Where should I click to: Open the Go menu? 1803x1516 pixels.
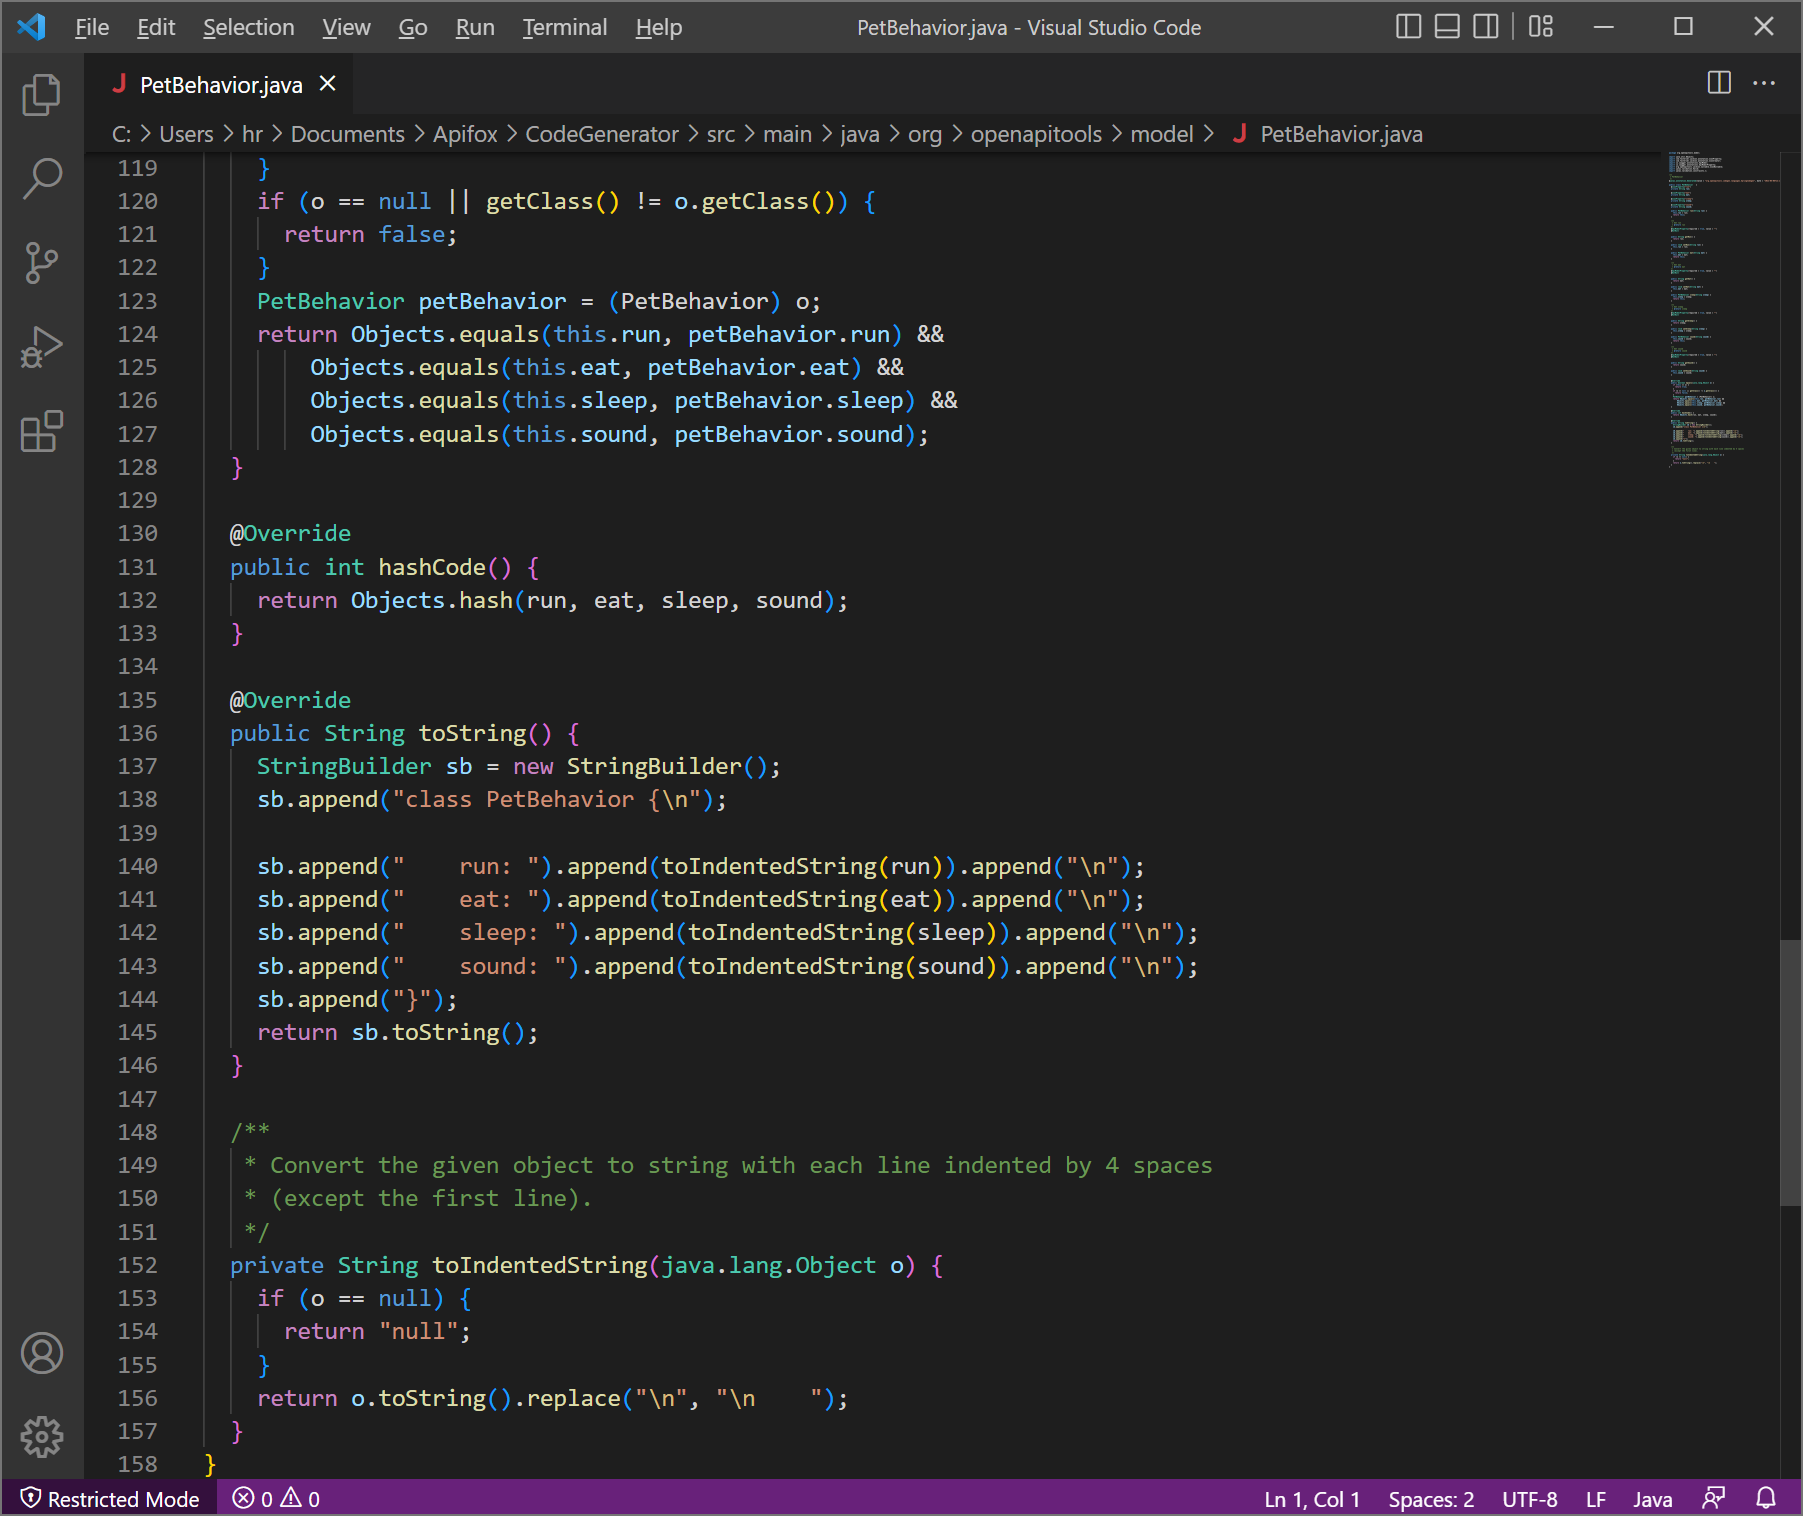coord(413,27)
